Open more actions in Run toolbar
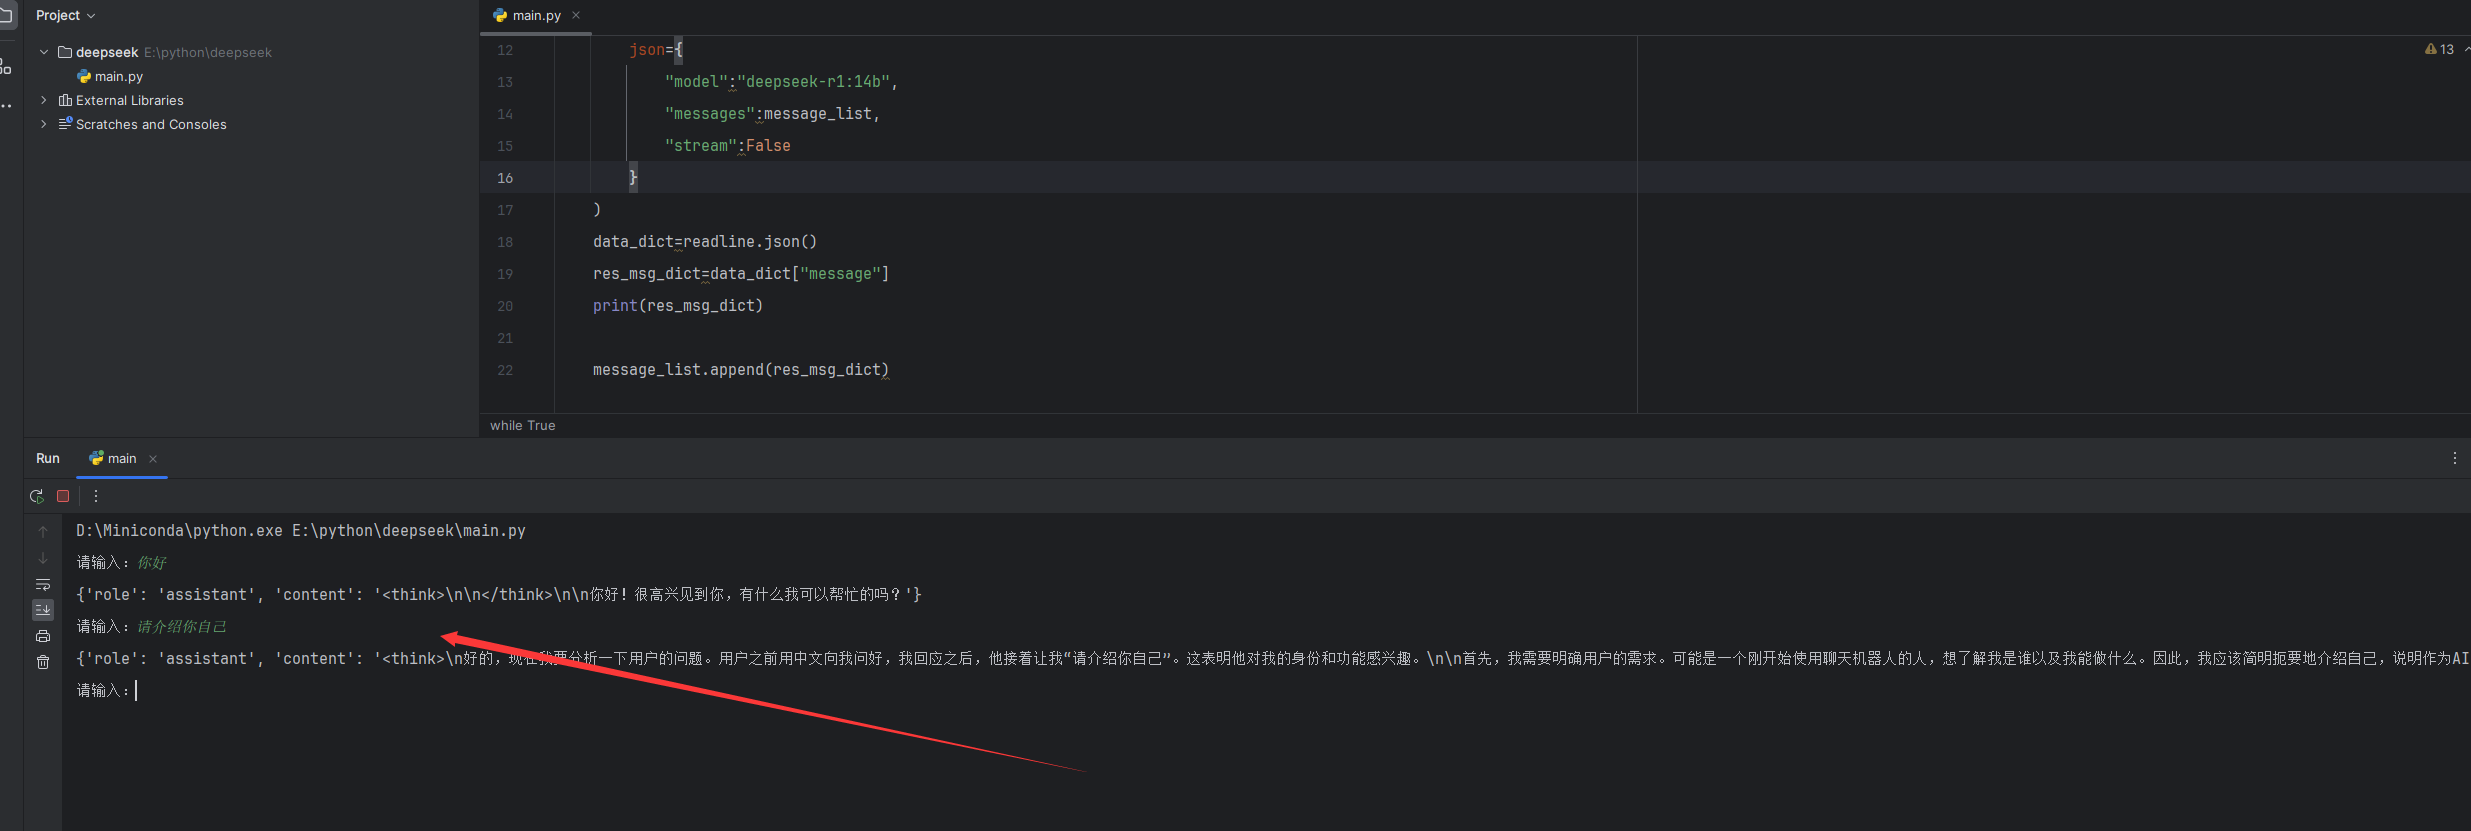Viewport: 2471px width, 831px height. (x=96, y=496)
